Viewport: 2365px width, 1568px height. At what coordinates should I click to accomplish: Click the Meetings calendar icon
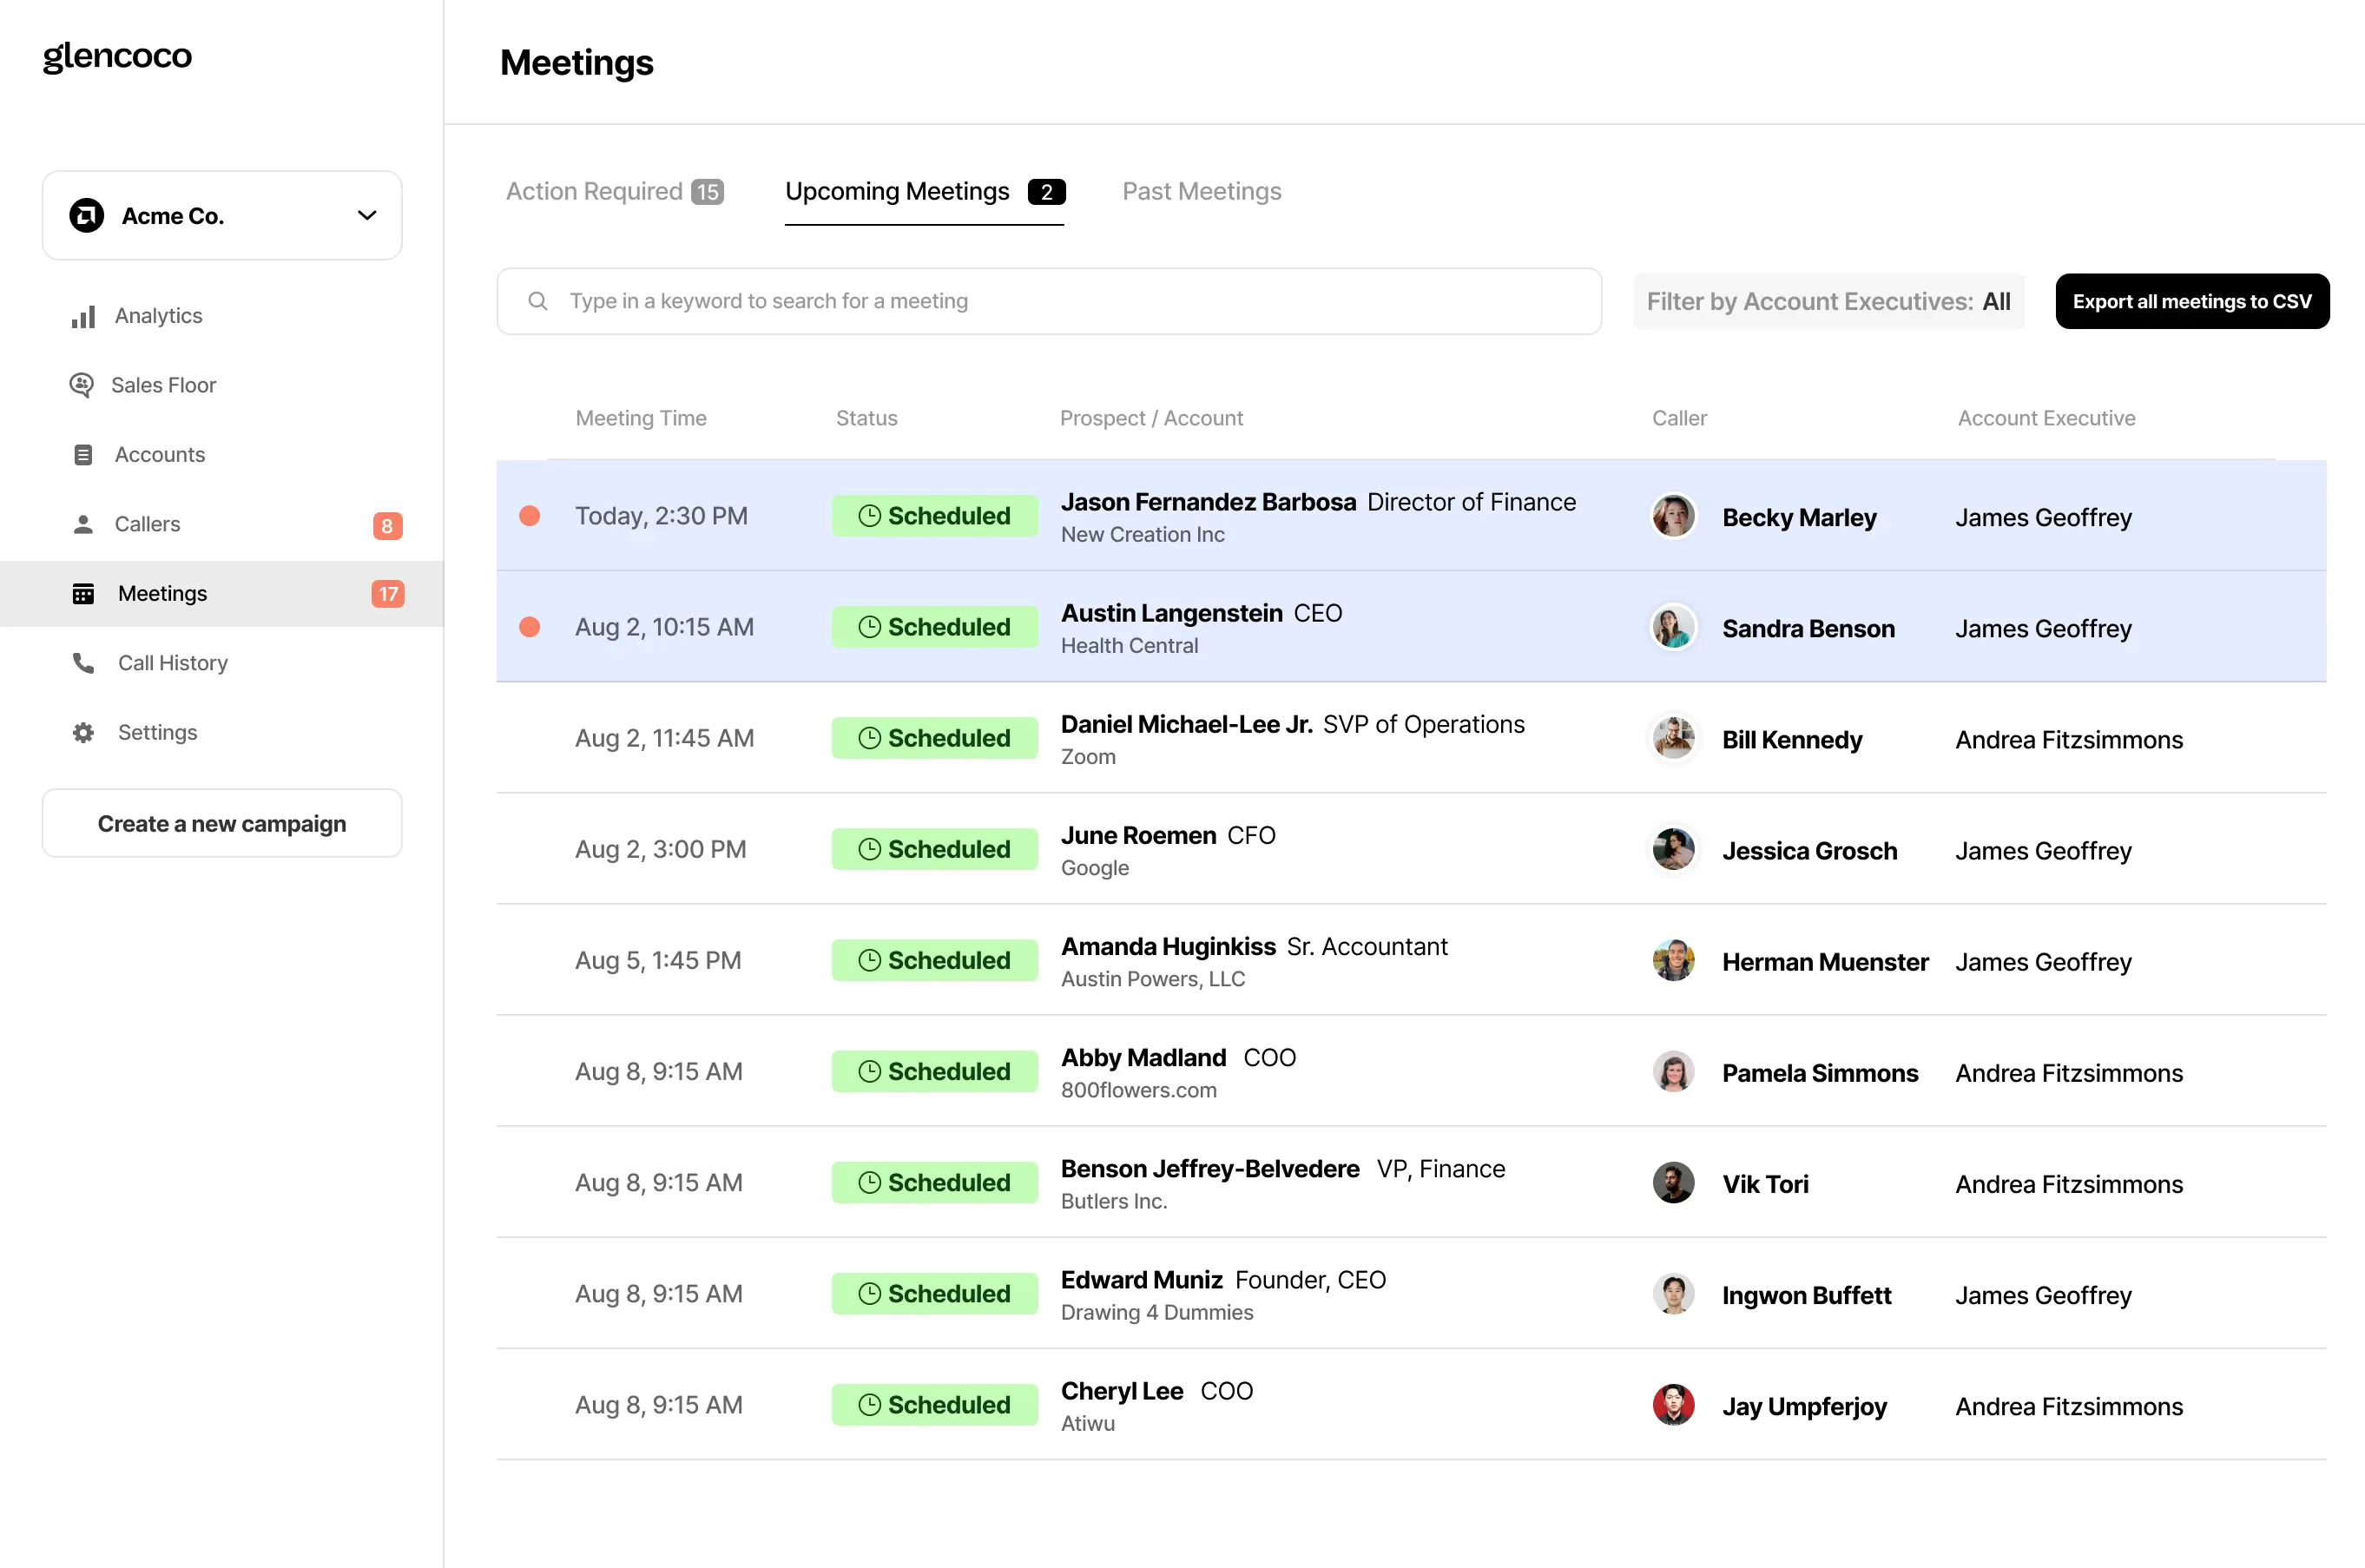tap(84, 594)
